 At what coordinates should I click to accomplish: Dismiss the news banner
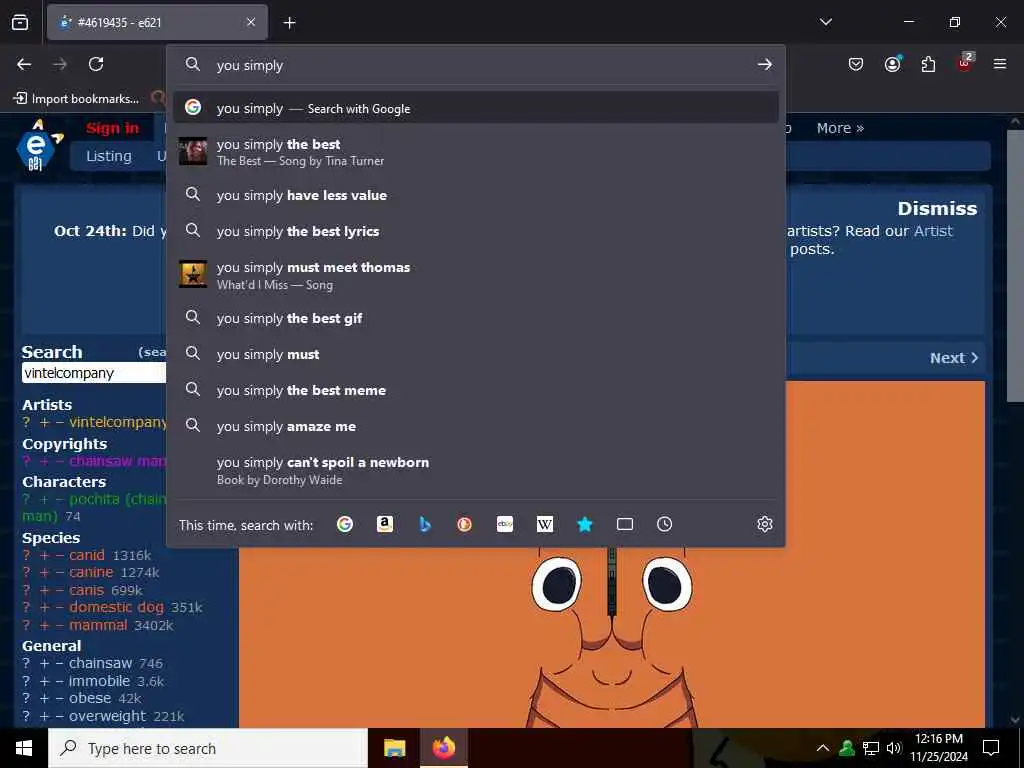(936, 208)
